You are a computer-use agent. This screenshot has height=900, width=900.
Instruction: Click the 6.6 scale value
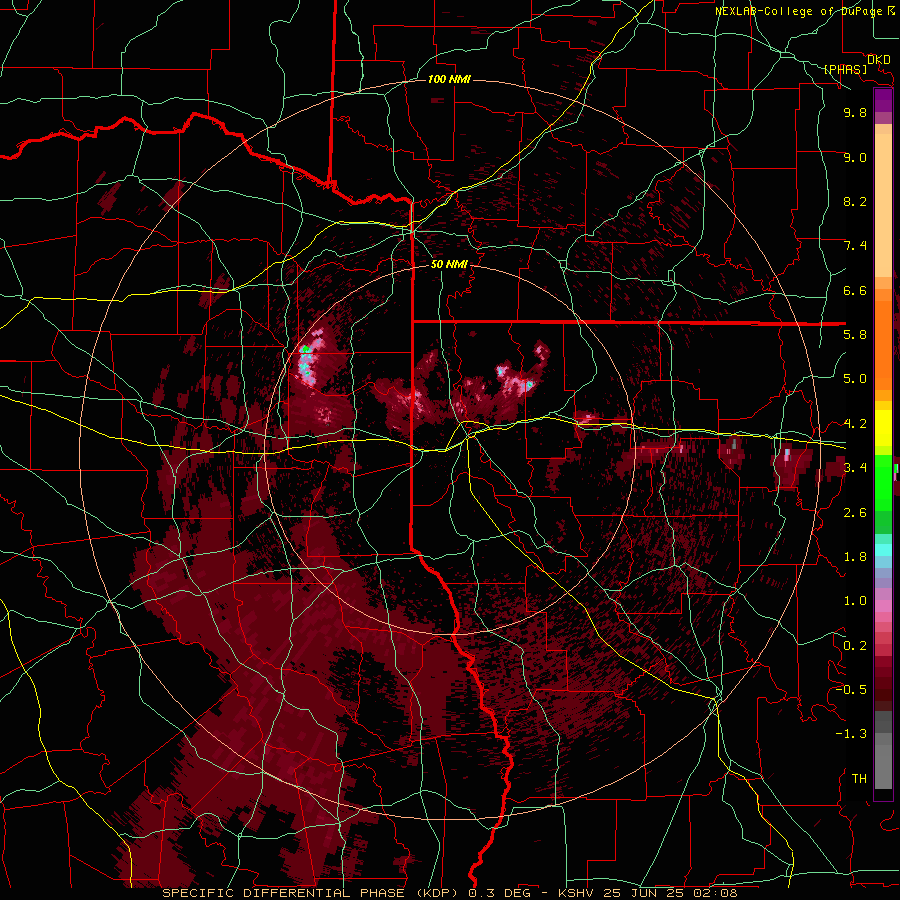point(855,290)
